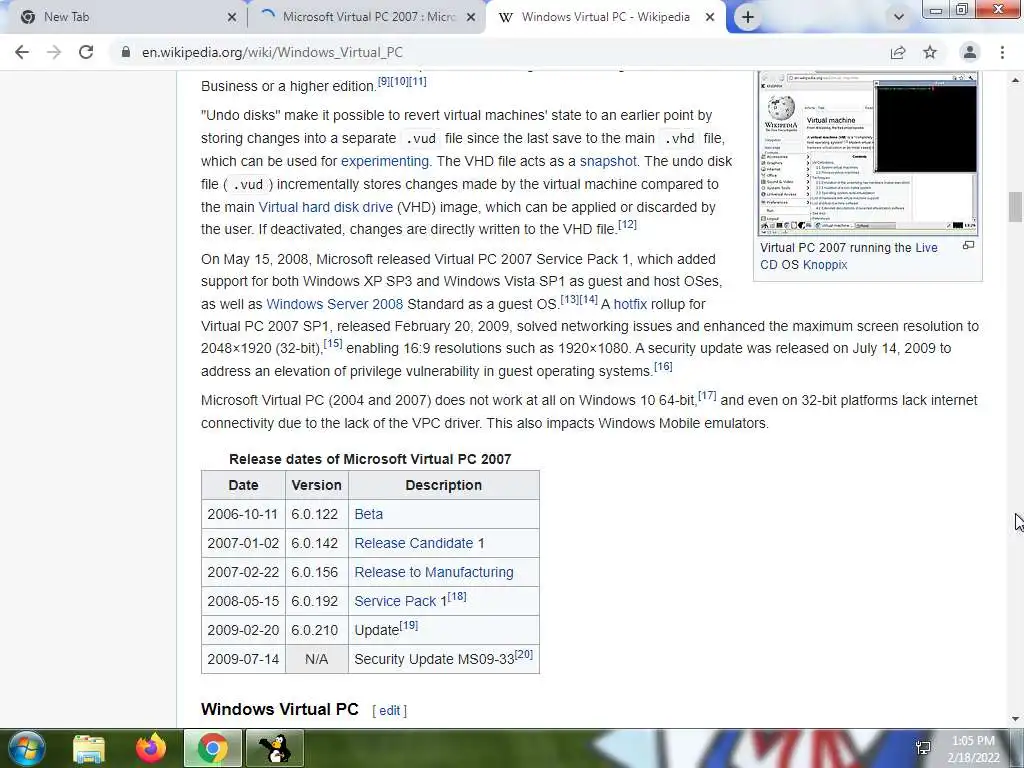Click the Live CD link in caption
Screen dimensions: 1024x768
coord(926,248)
